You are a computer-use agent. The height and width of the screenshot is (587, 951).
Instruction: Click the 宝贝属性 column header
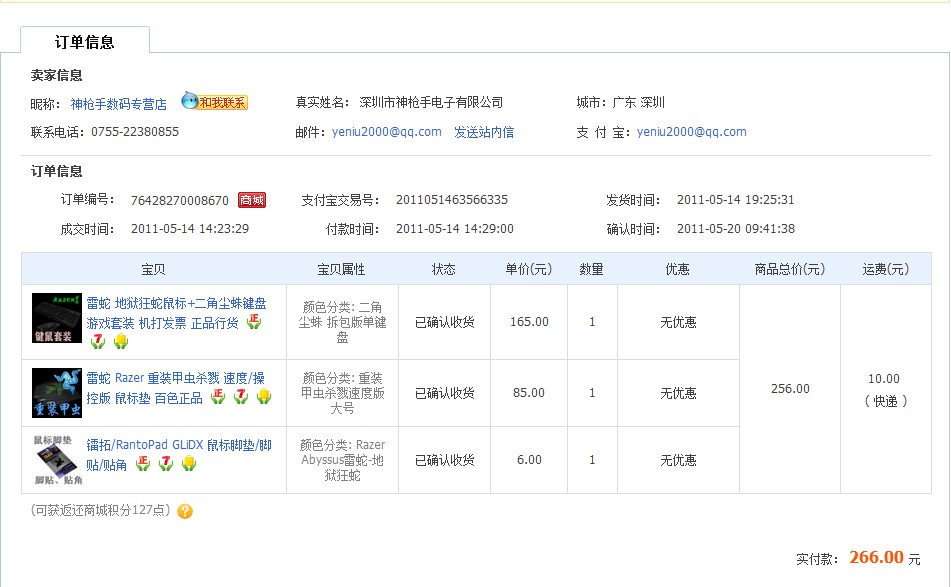pos(341,269)
